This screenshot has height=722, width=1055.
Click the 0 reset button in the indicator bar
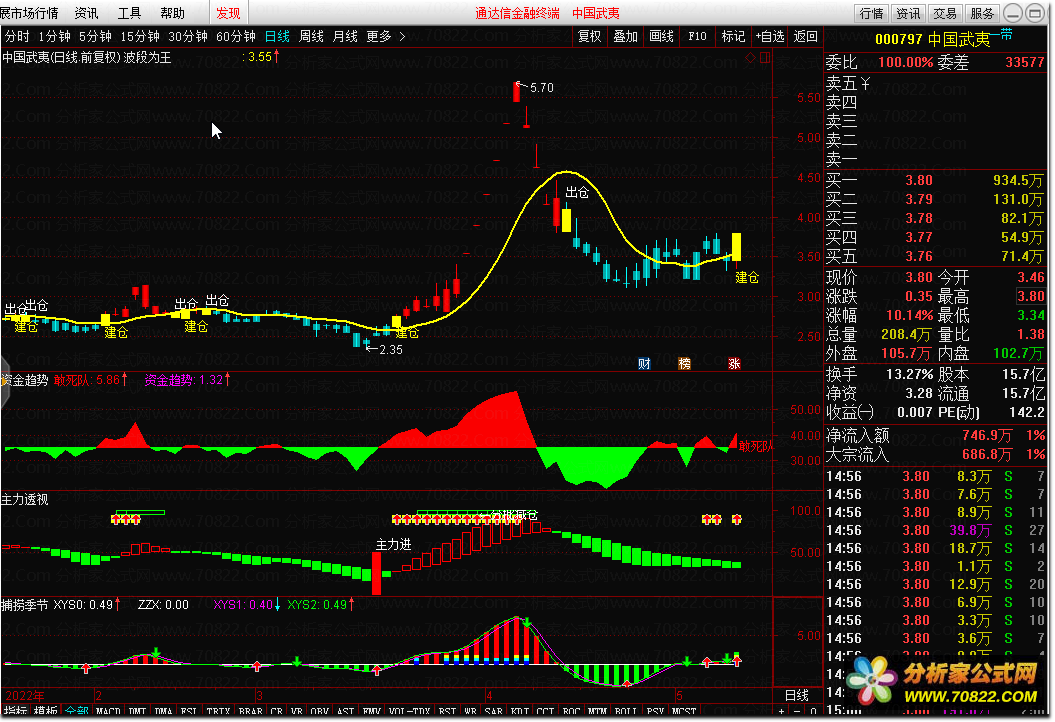[813, 711]
